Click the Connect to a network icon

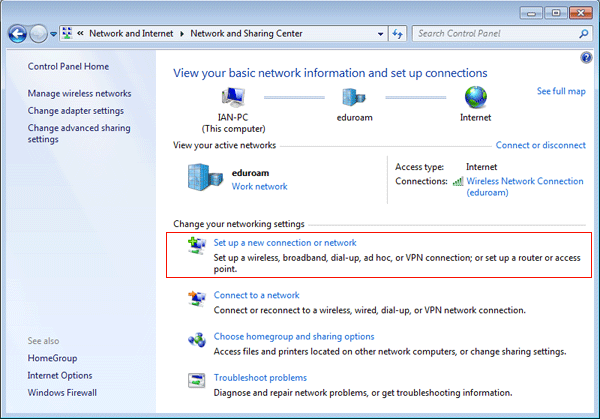point(197,298)
